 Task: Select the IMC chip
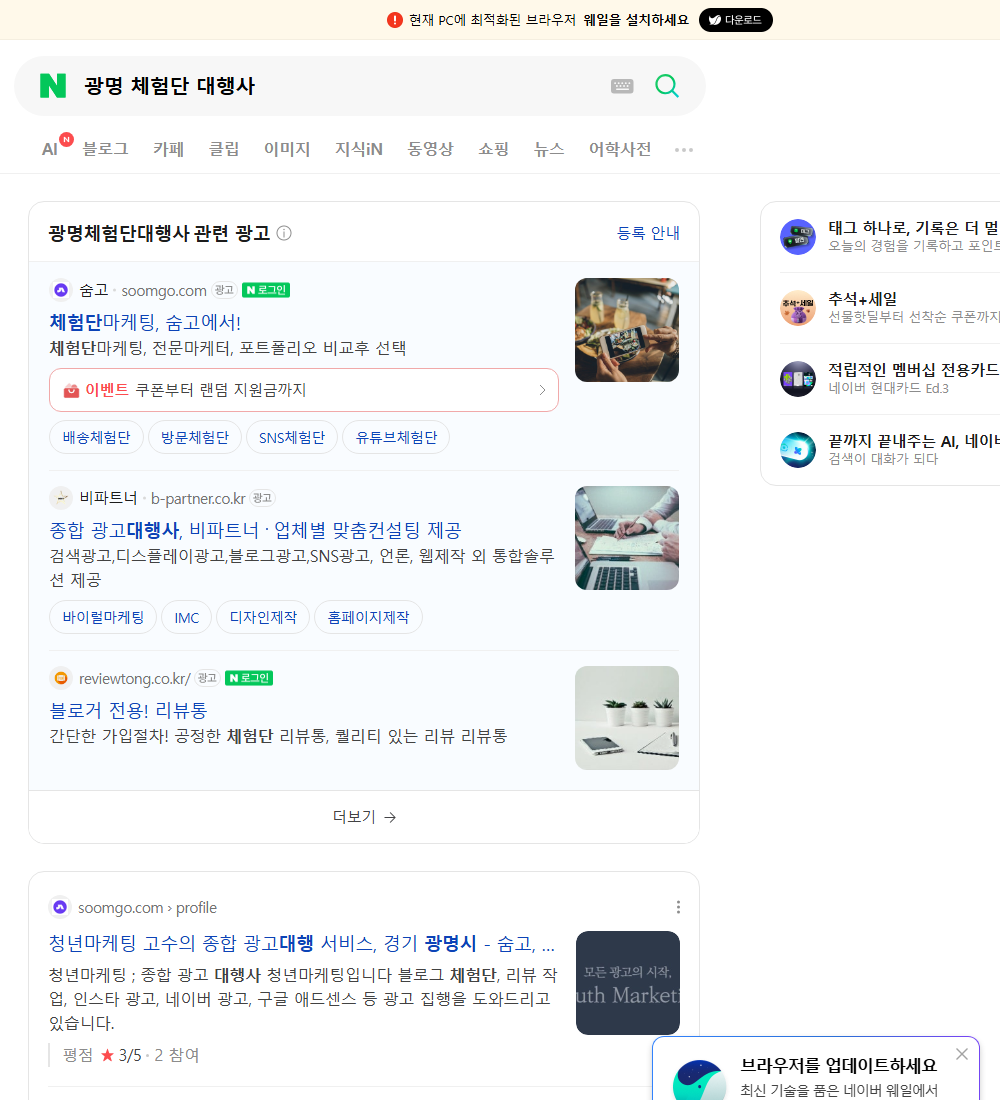tap(187, 617)
